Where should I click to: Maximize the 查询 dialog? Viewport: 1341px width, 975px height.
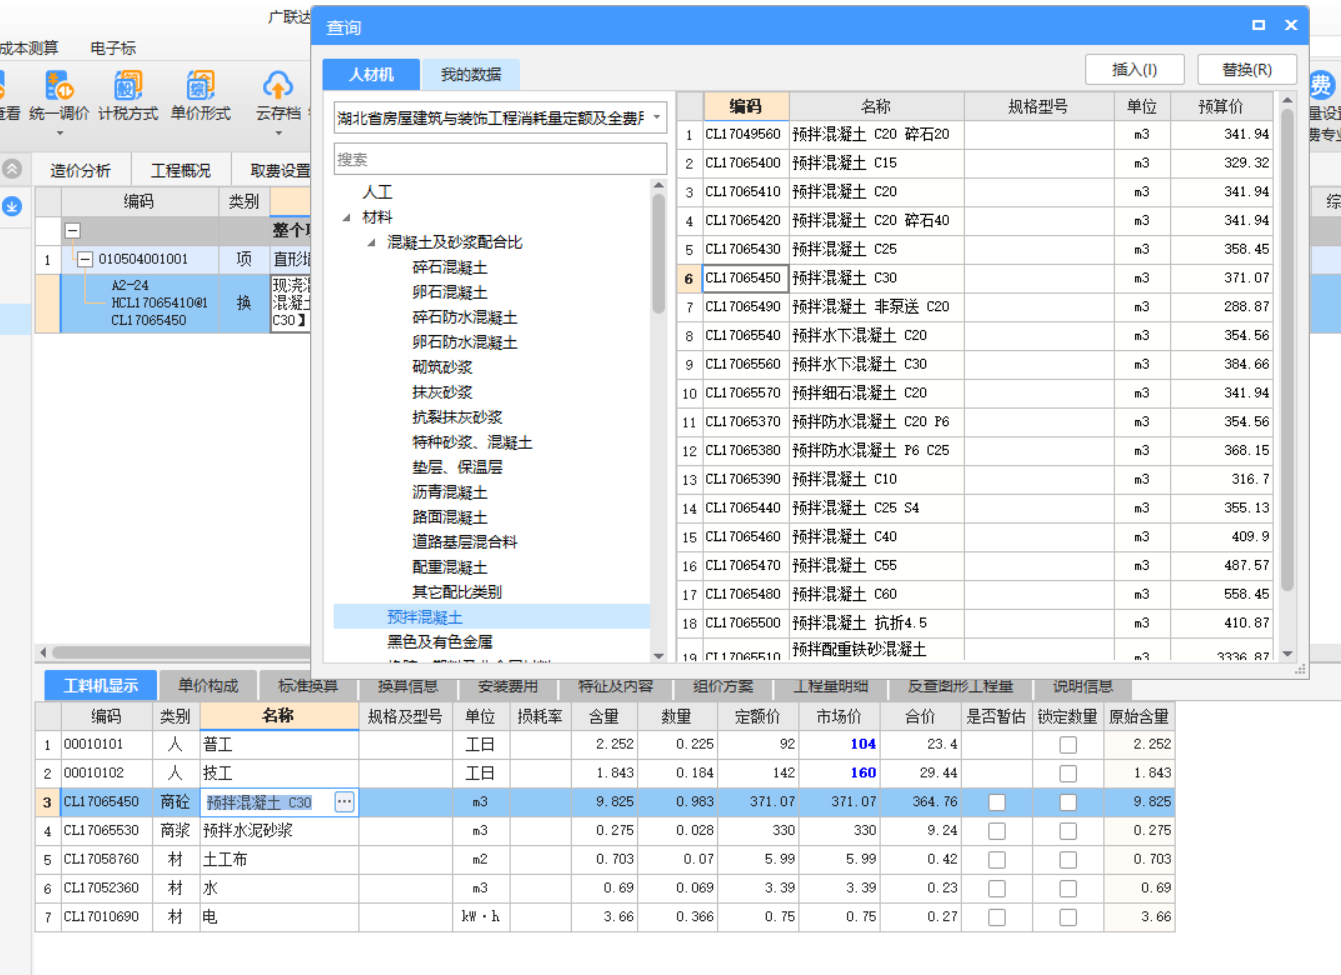pyautogui.click(x=1259, y=25)
